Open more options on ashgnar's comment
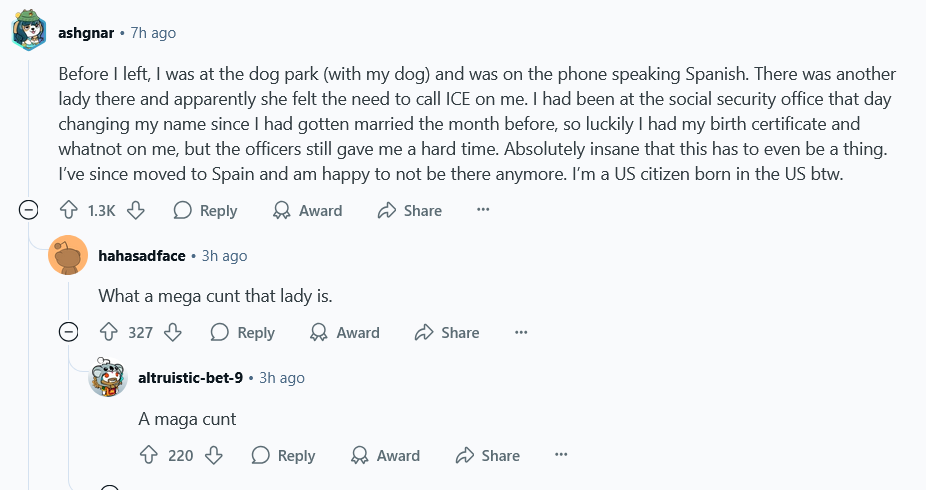 point(483,210)
